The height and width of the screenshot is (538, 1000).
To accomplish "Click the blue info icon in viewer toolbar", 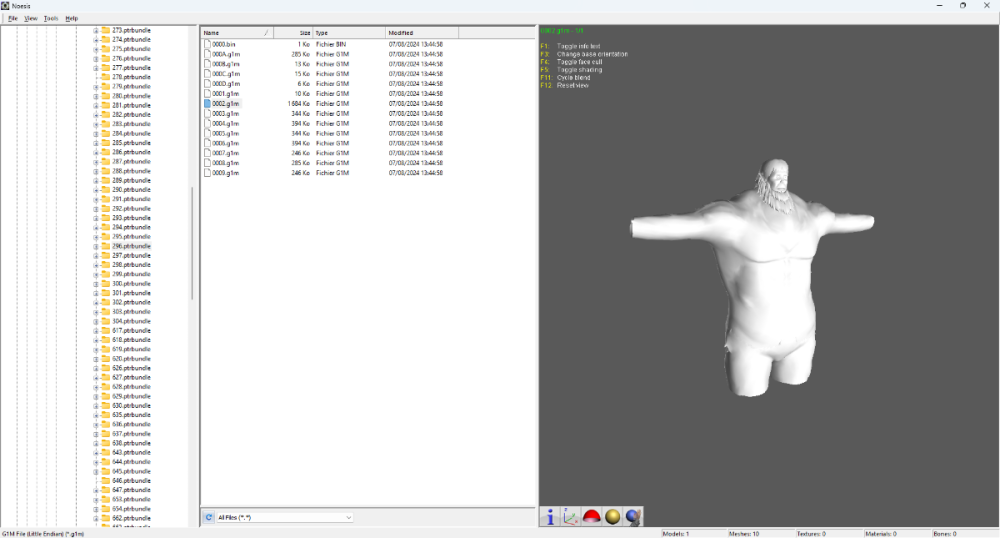I will 550,517.
